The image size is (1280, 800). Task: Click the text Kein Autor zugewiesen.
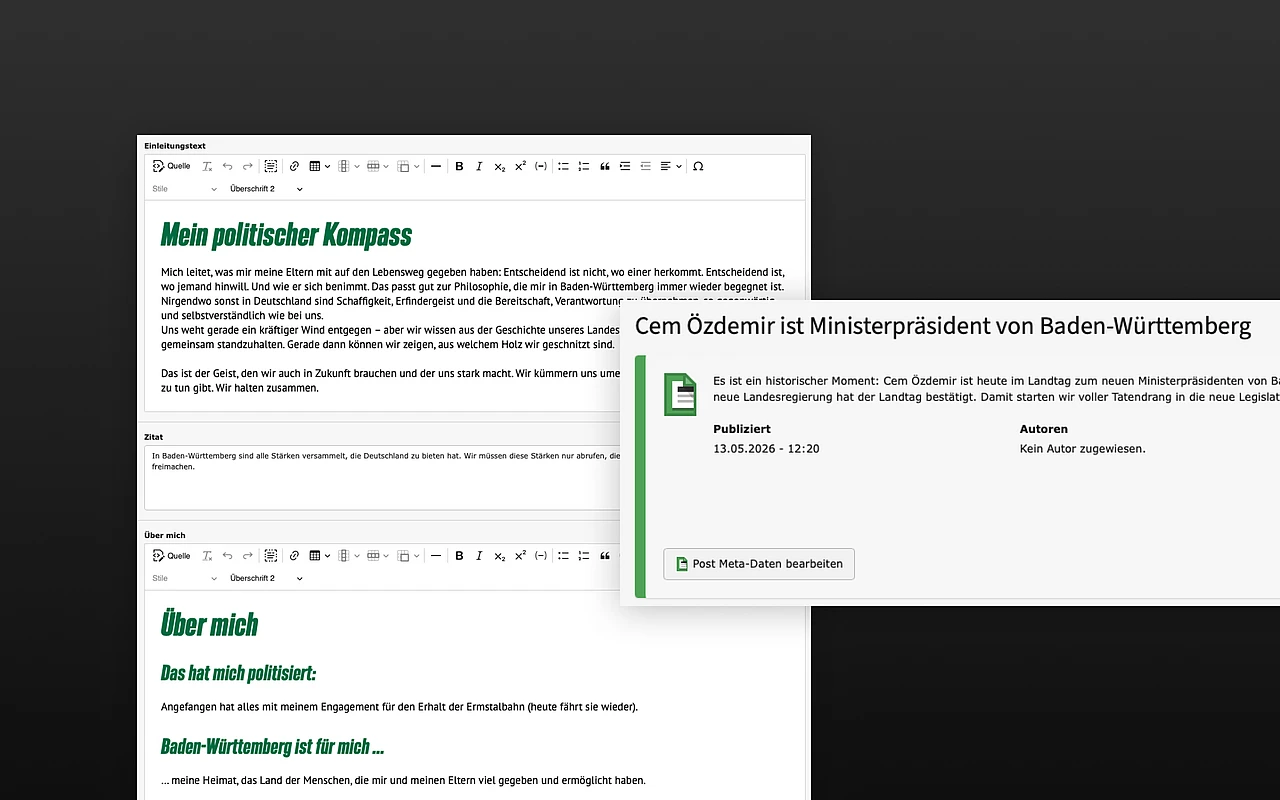coord(1082,449)
